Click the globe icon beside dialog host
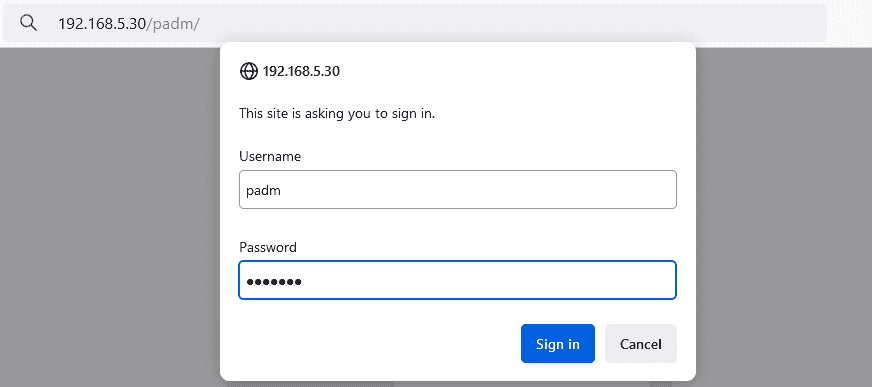The height and width of the screenshot is (387, 872). tap(249, 71)
